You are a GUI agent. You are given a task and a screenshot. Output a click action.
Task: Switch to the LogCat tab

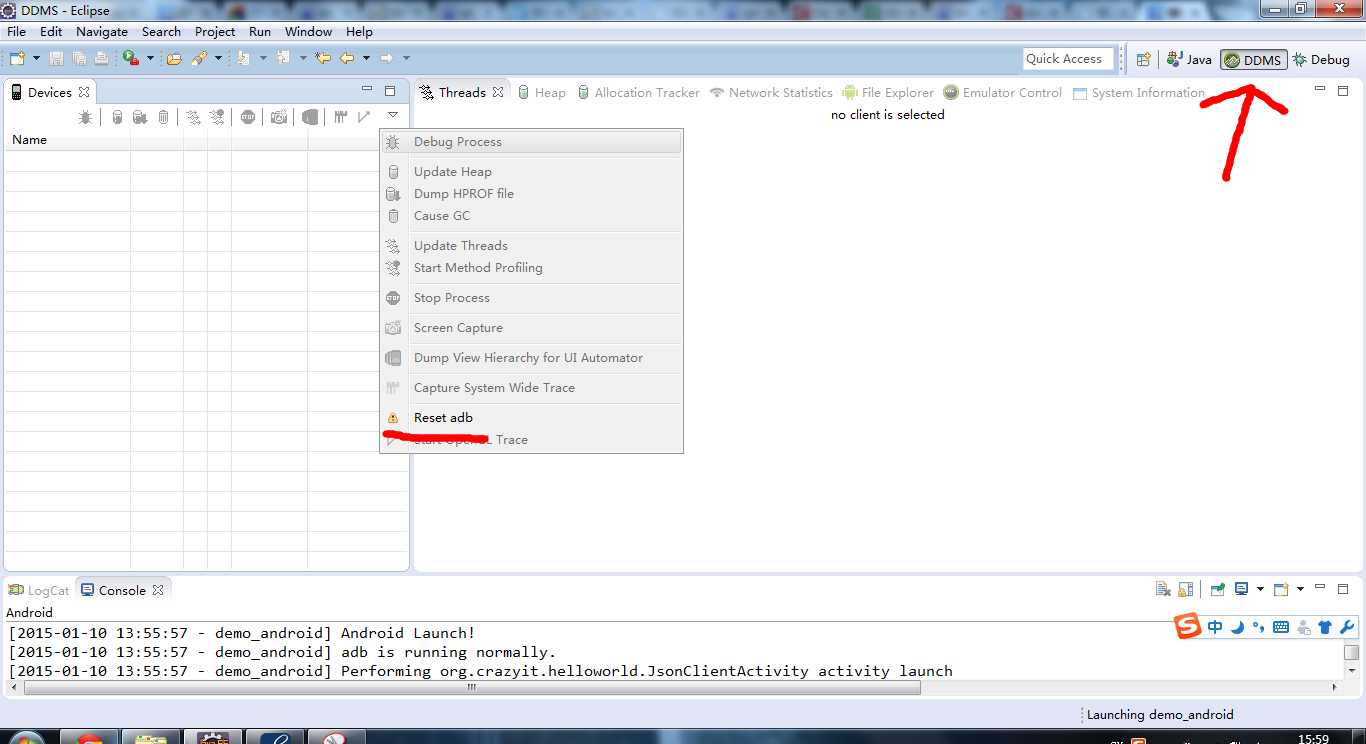click(x=39, y=591)
